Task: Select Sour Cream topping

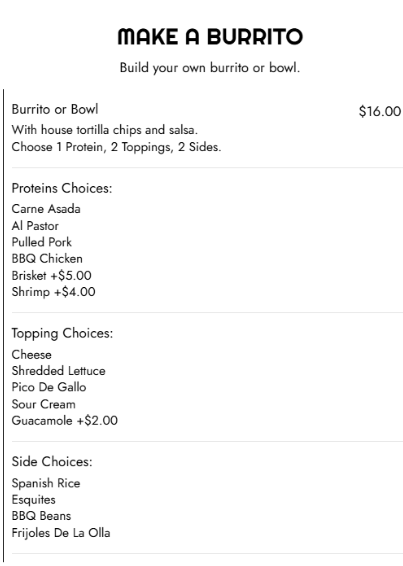Action: [43, 404]
